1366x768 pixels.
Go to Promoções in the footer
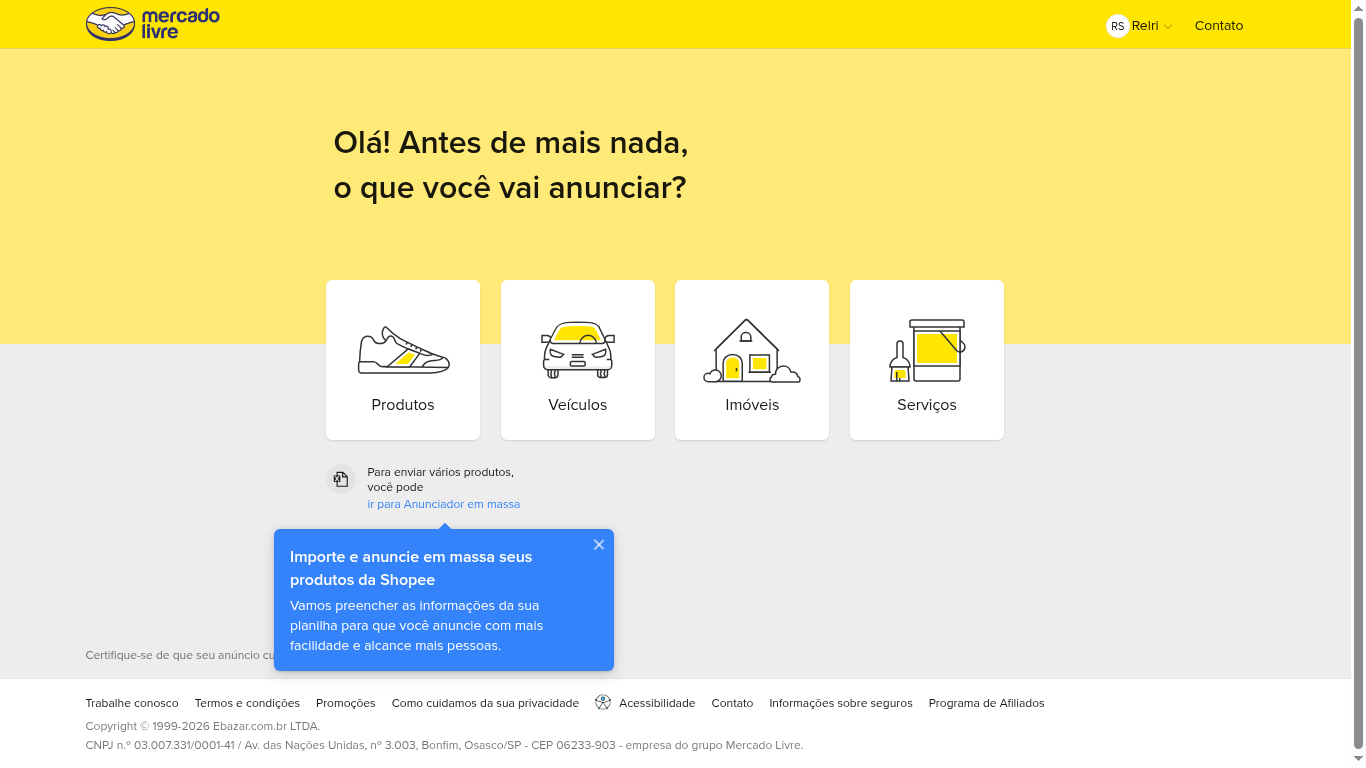tap(345, 703)
